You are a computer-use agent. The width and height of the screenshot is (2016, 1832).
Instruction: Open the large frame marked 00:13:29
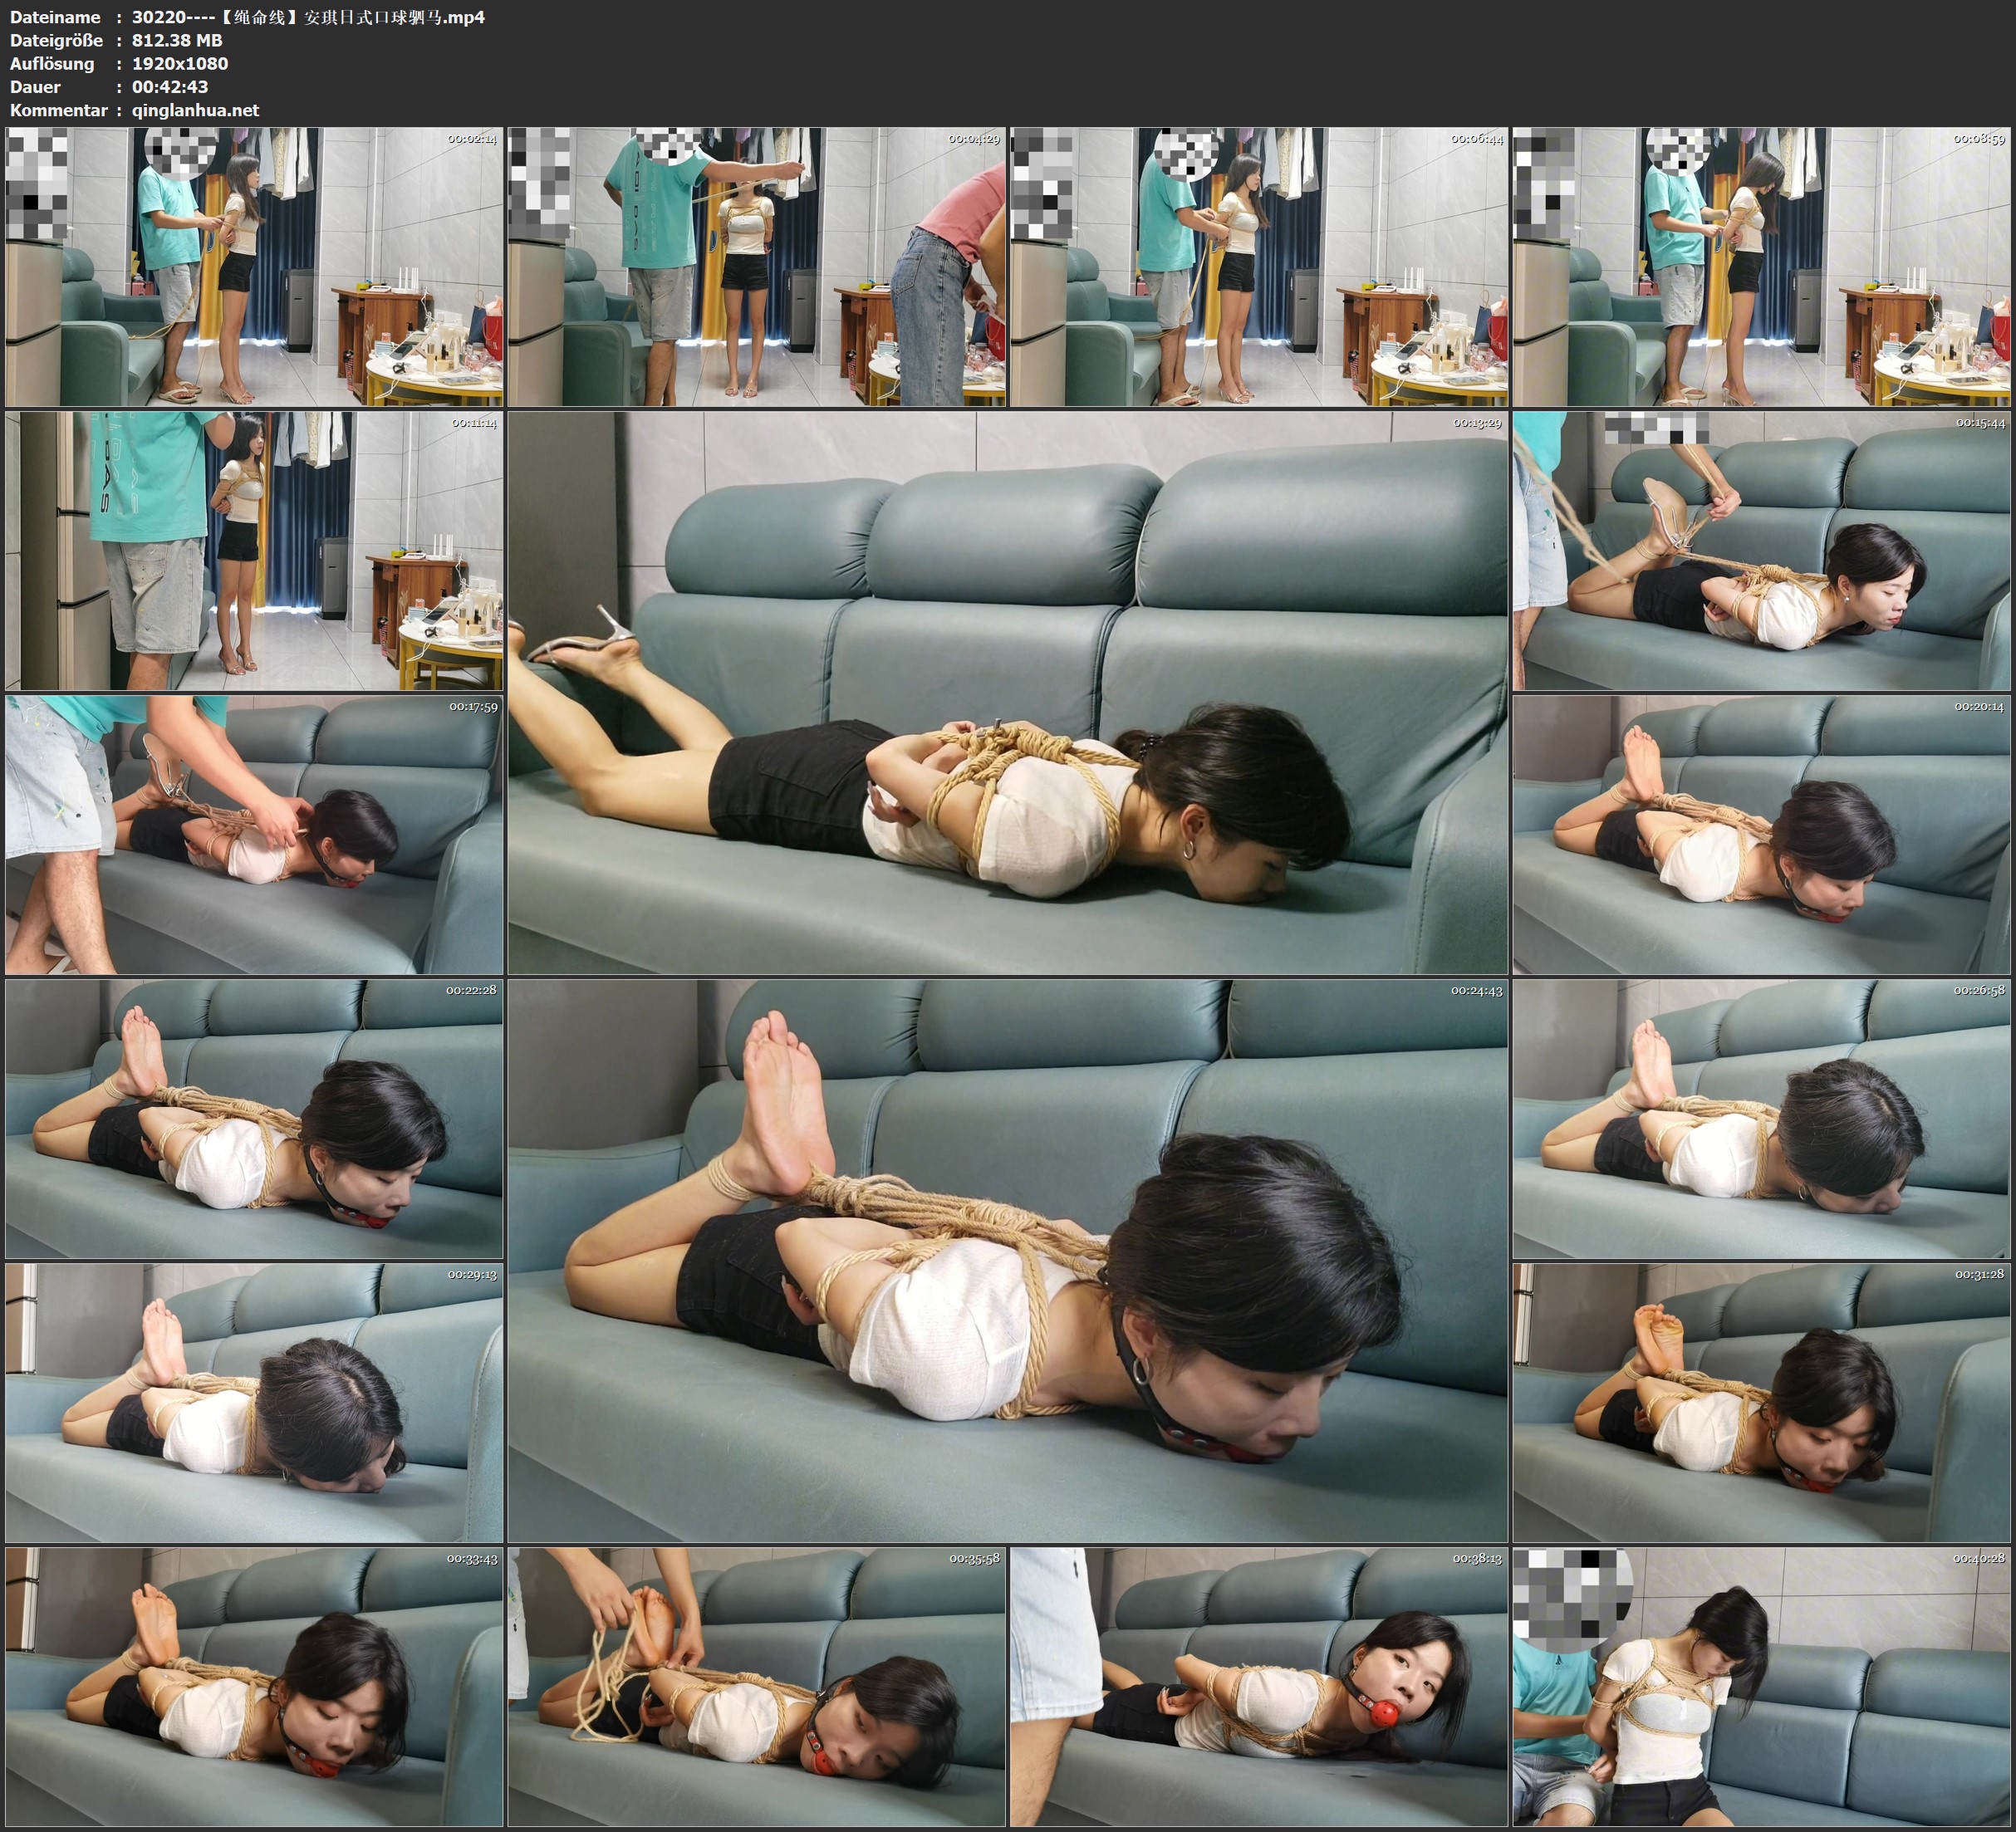(1007, 692)
